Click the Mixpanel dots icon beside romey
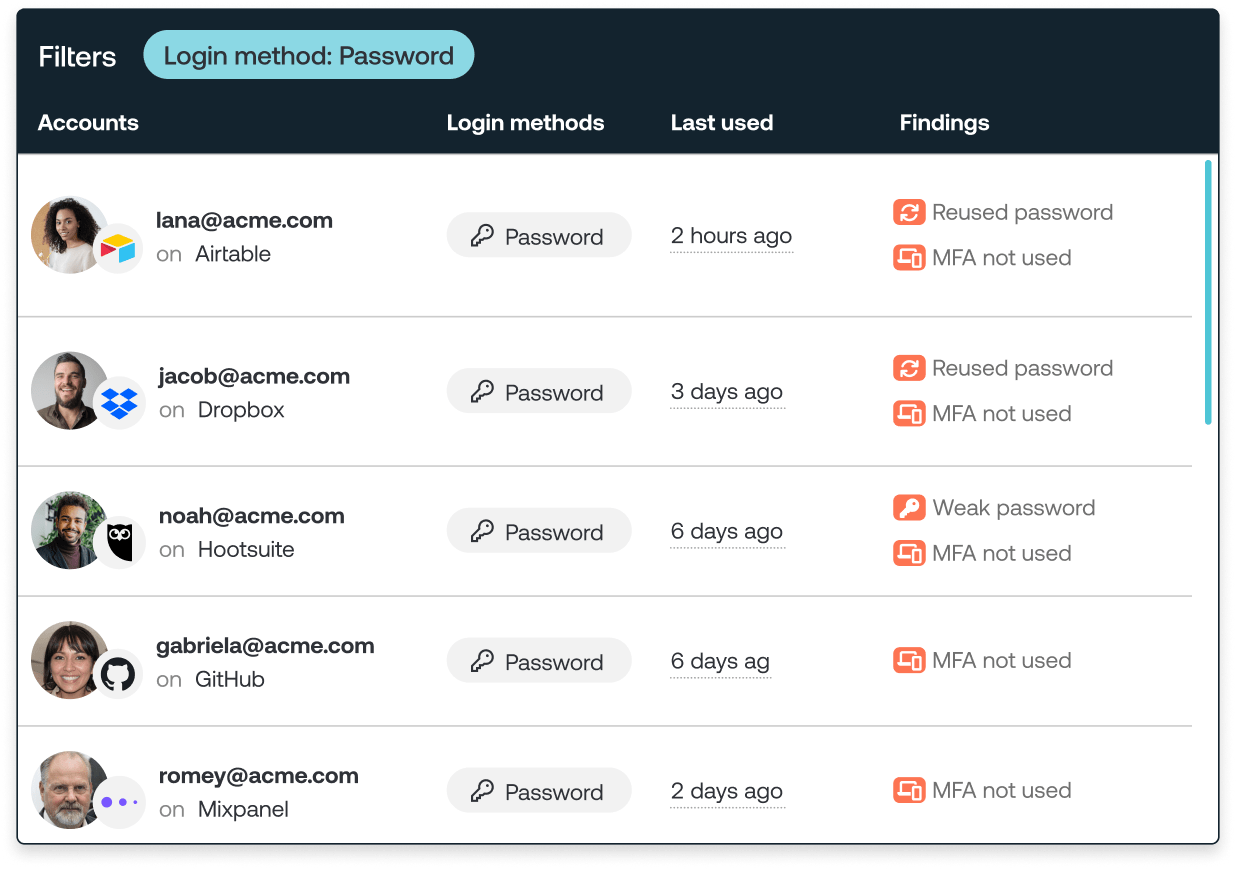 120,802
